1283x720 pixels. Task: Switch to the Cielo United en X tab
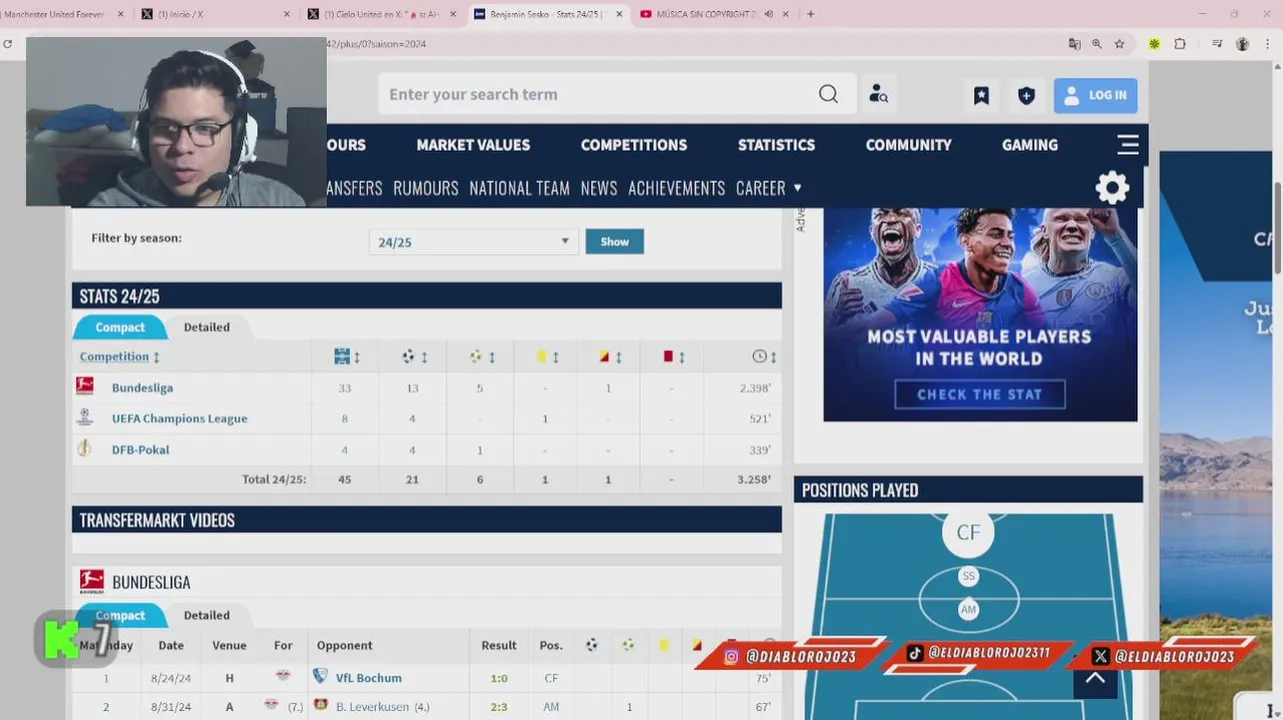(x=380, y=14)
